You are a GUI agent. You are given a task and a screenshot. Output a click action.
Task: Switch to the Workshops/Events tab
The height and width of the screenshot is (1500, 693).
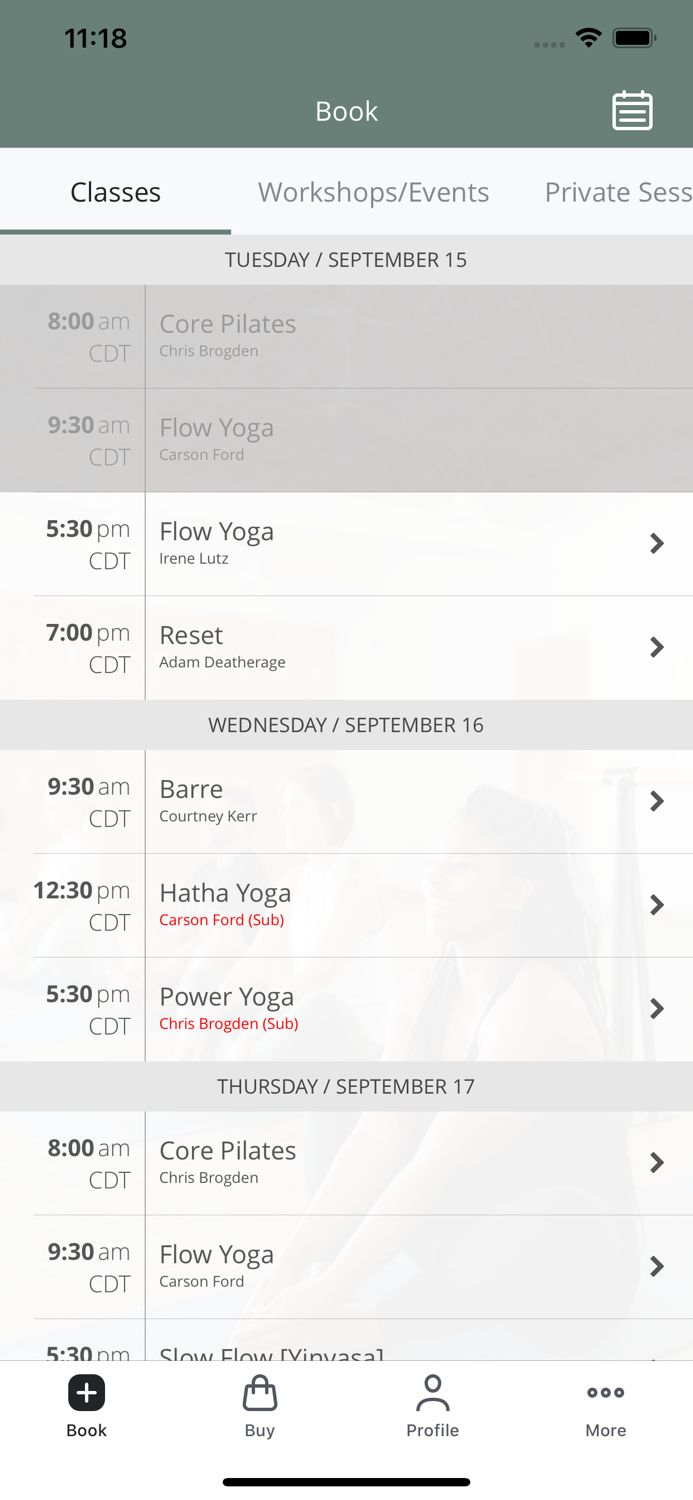(x=373, y=192)
